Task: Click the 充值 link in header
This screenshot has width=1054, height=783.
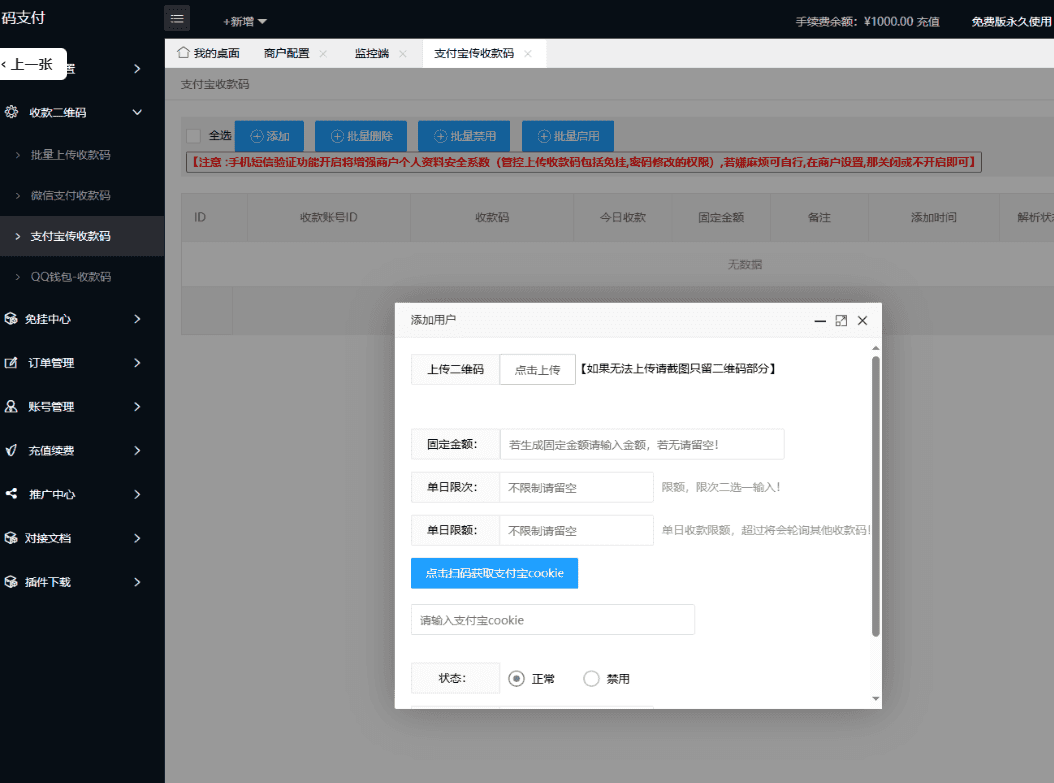Action: pos(928,22)
